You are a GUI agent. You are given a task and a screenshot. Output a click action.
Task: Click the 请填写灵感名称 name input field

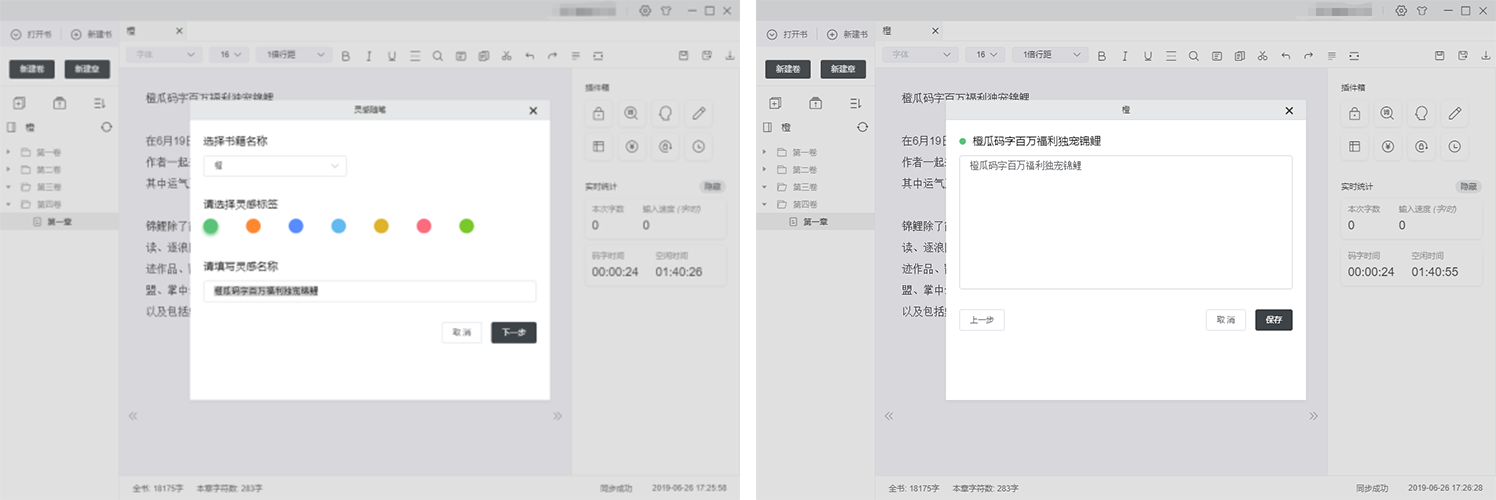click(x=370, y=291)
